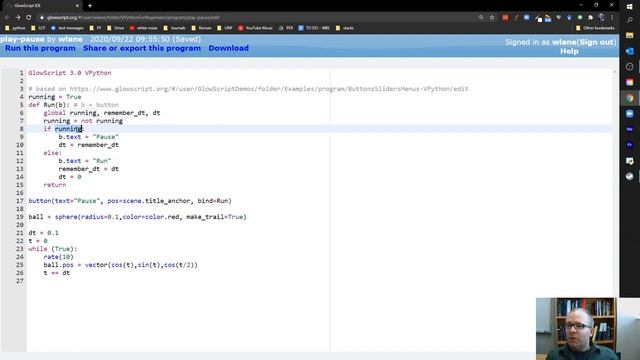This screenshot has width=640, height=360.
Task: Open Chrome three-dot menu
Action: tap(612, 18)
